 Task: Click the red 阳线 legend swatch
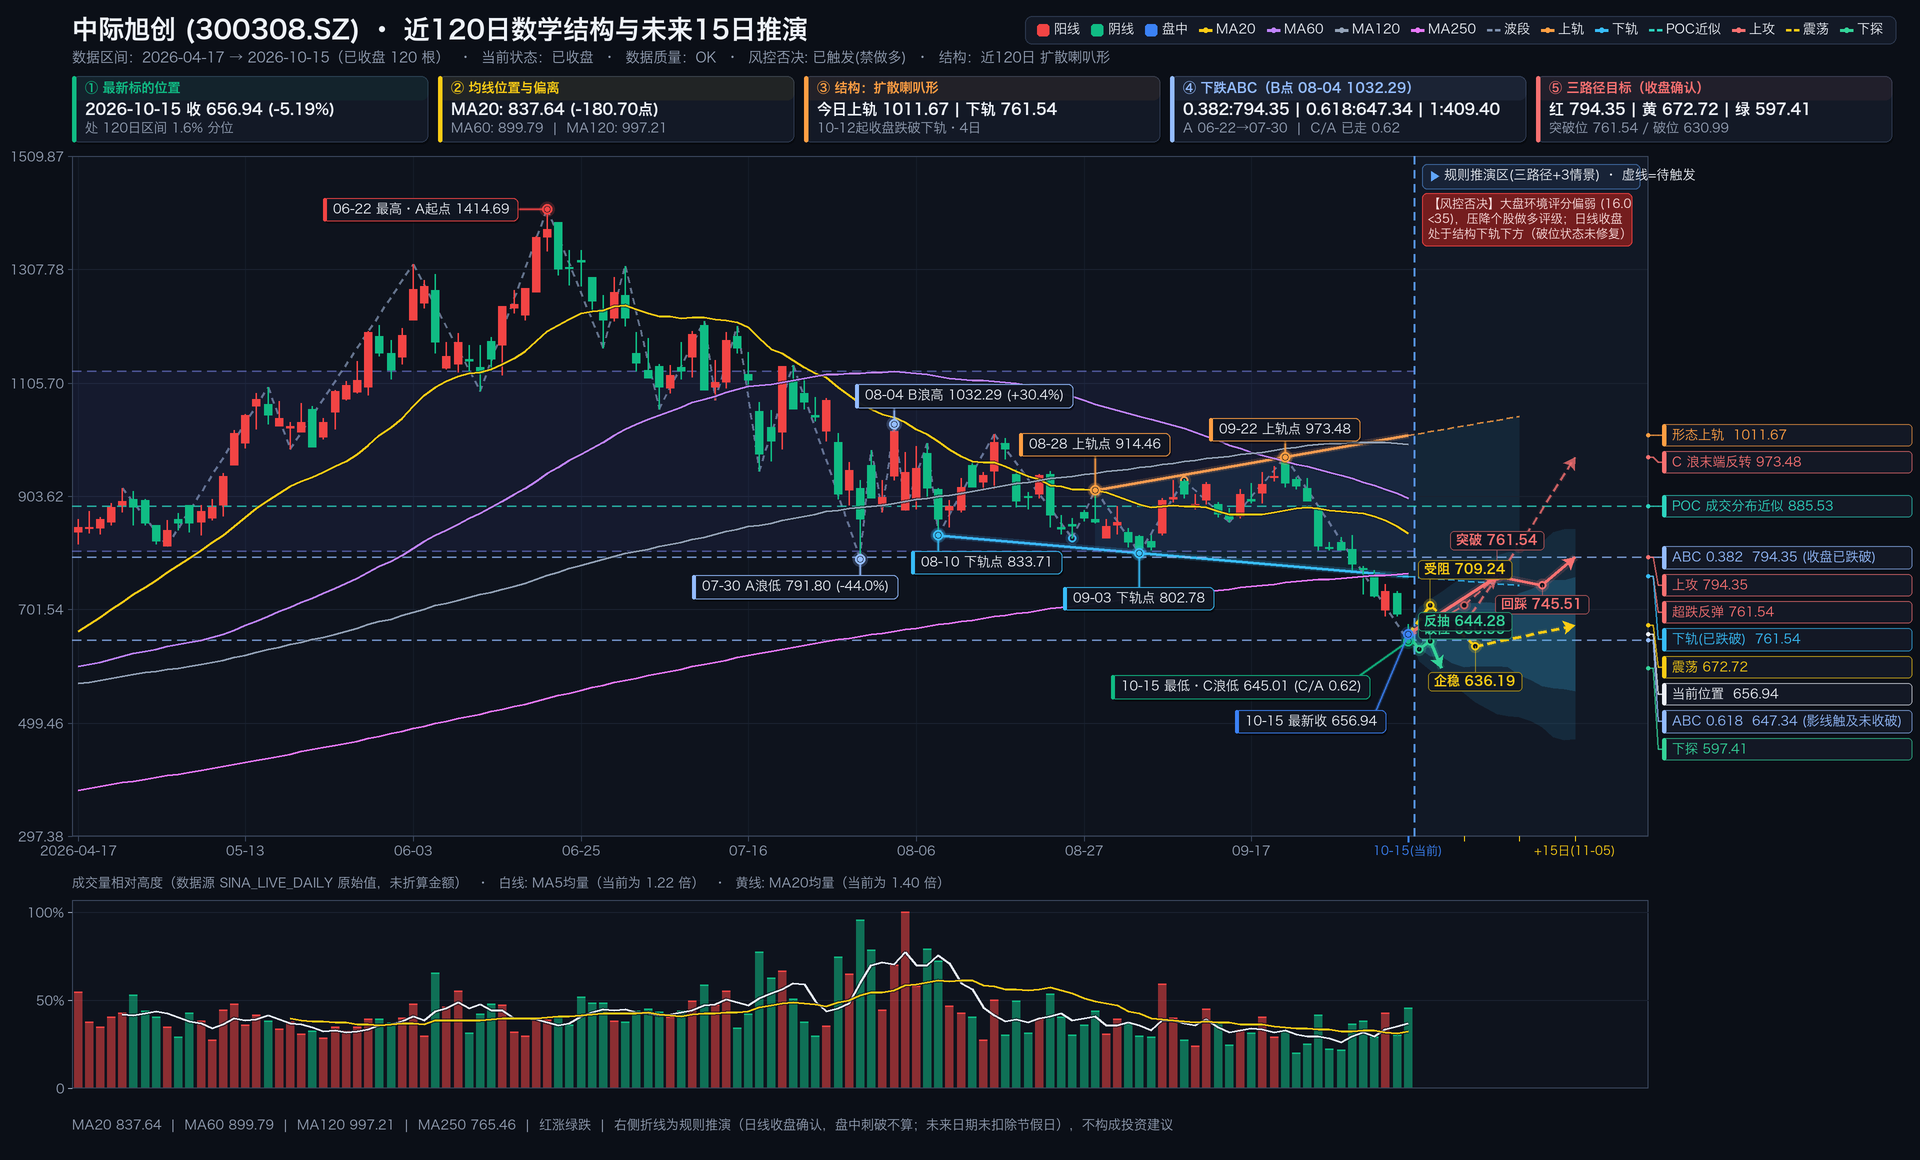click(x=1043, y=30)
